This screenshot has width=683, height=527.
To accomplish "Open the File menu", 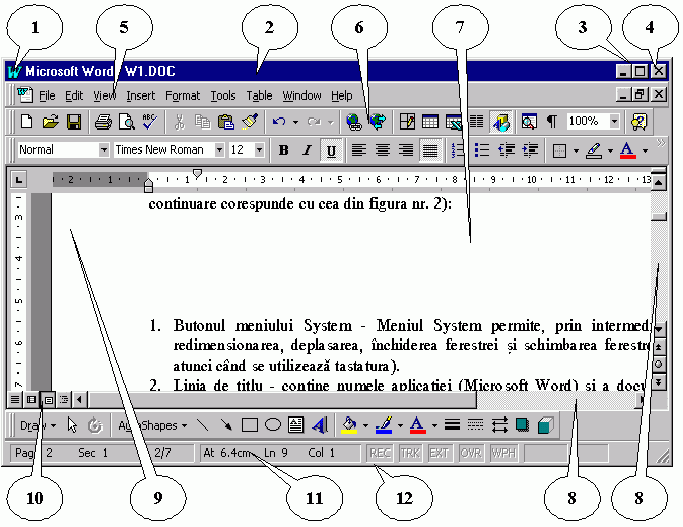I will [x=47, y=95].
